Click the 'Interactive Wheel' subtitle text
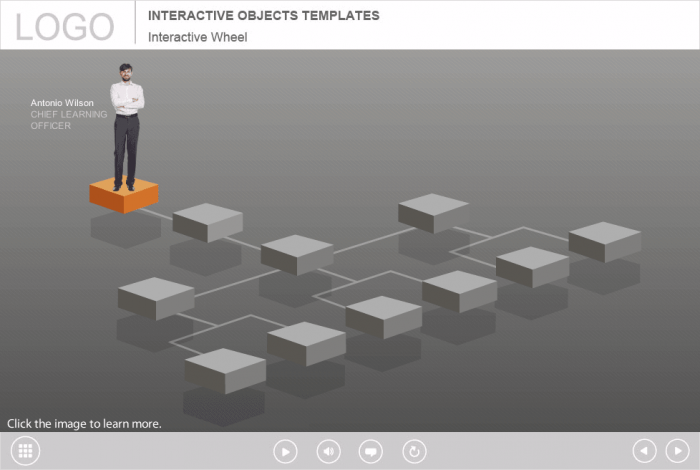Image resolution: width=700 pixels, height=470 pixels. 197,37
